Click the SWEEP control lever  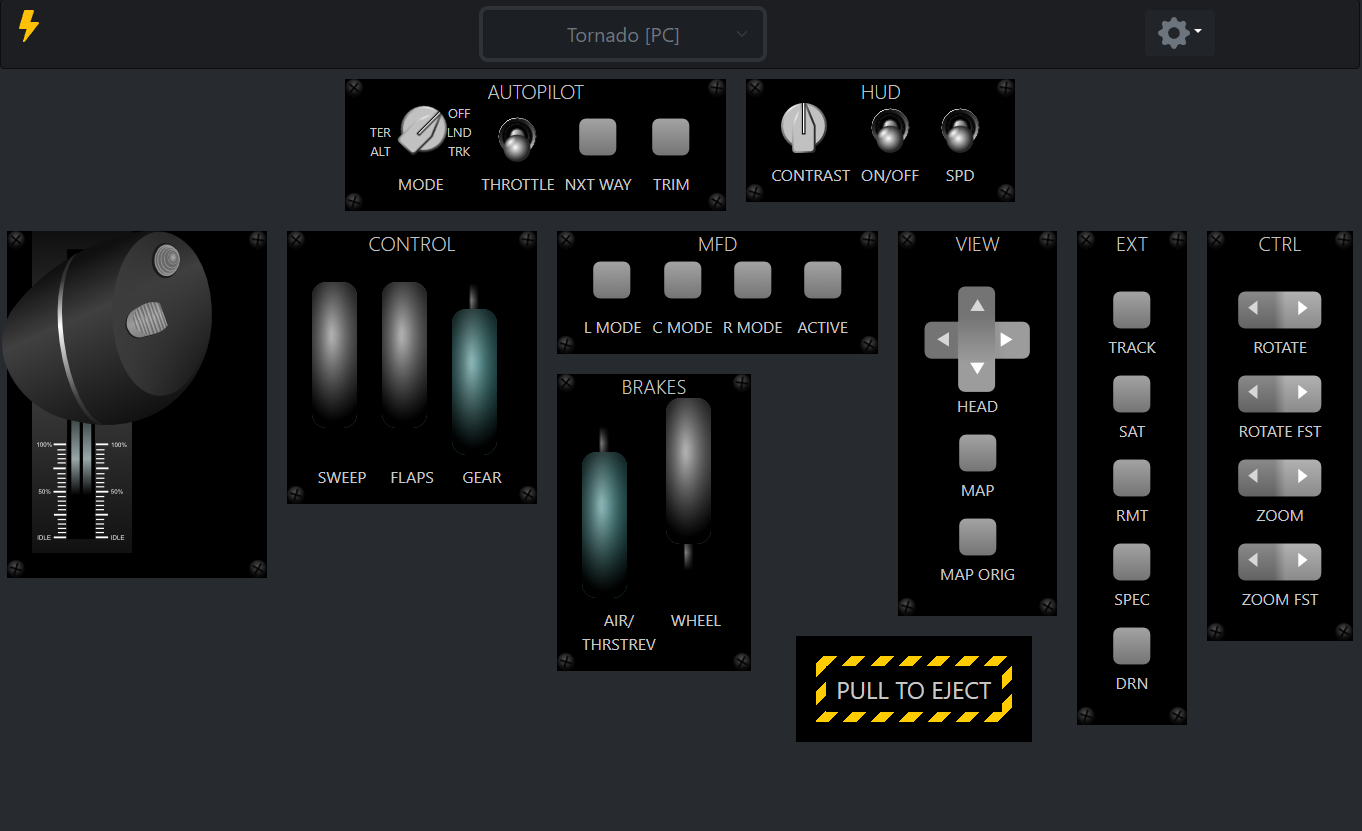(334, 354)
